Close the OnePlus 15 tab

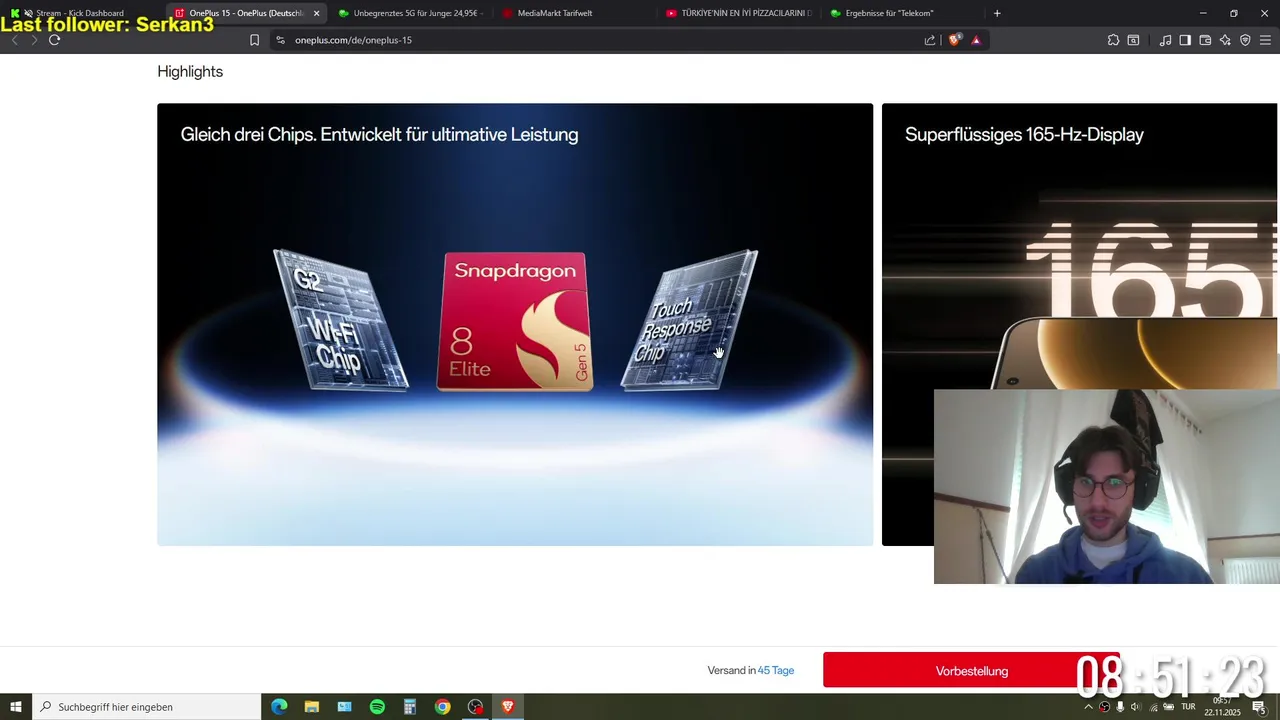[316, 13]
